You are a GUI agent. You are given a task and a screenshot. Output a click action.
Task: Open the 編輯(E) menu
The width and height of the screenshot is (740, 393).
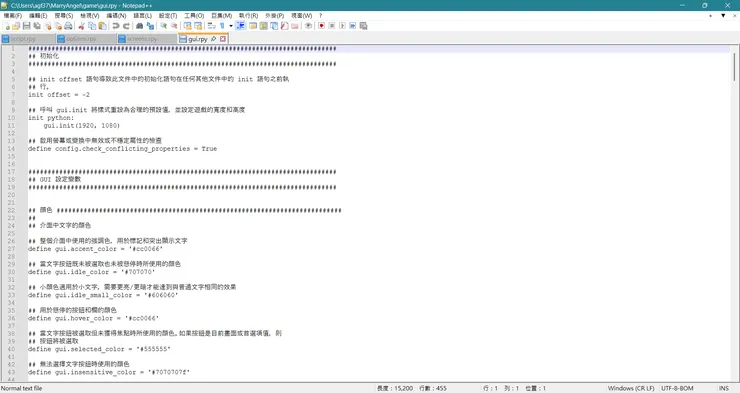pyautogui.click(x=38, y=16)
